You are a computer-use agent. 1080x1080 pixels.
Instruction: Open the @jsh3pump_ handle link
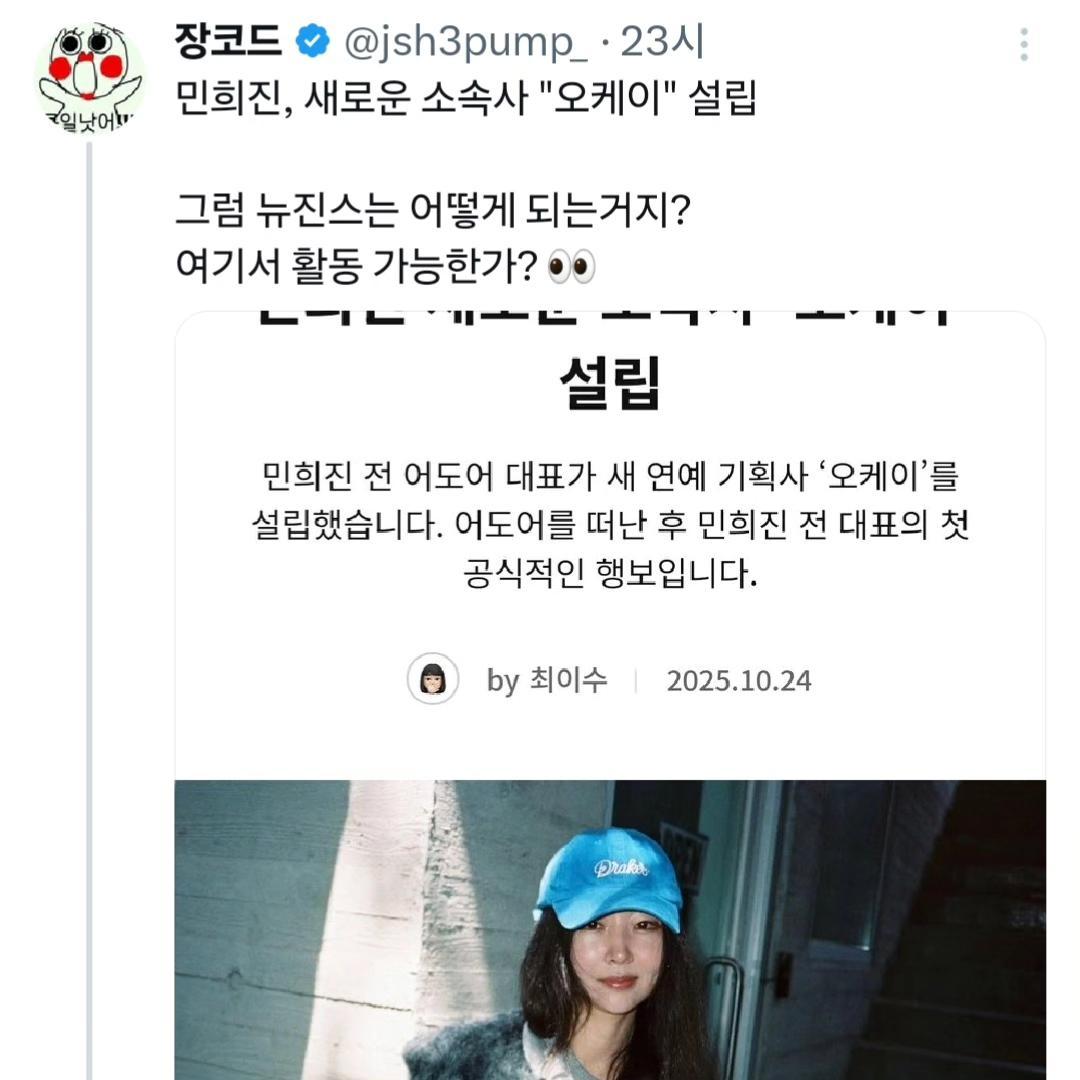pos(465,42)
